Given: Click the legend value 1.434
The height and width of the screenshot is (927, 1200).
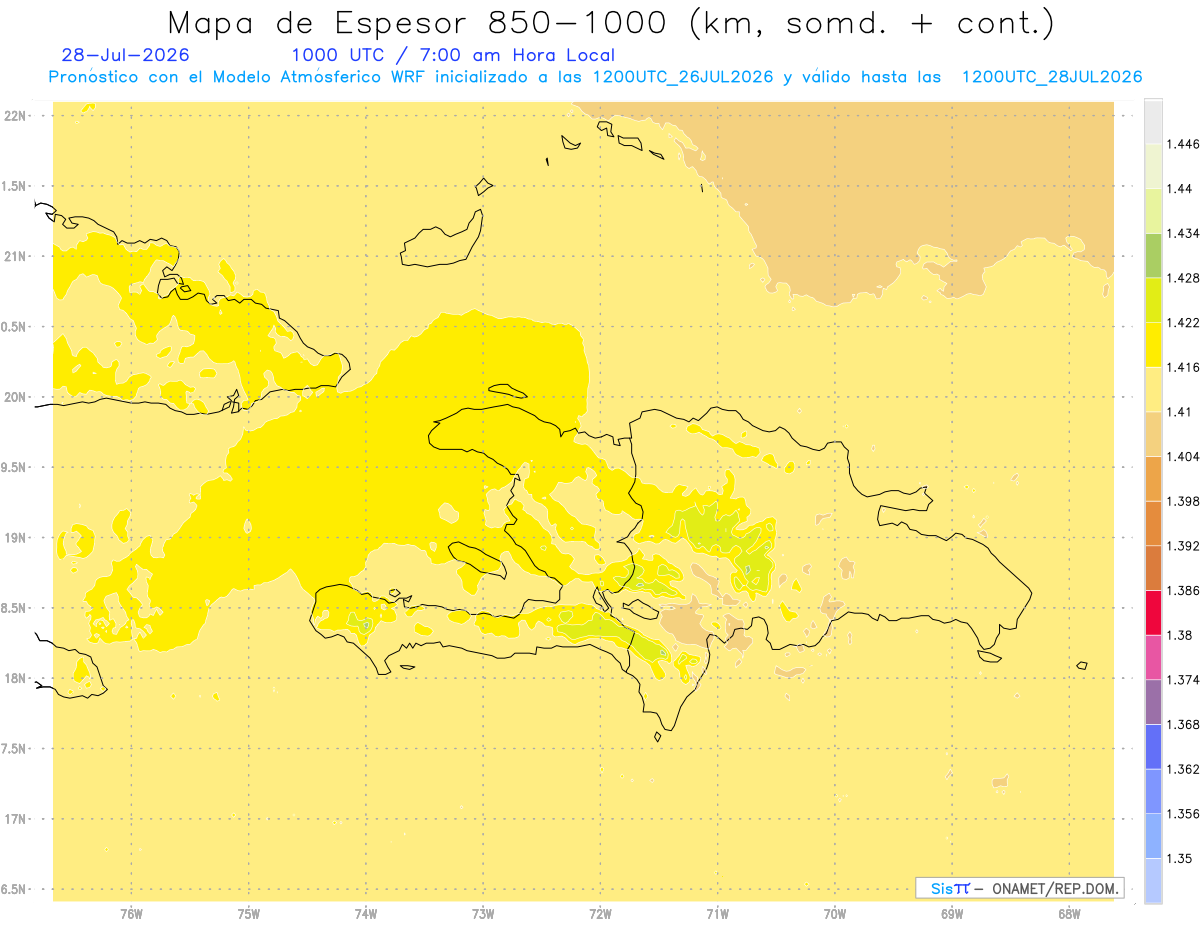Looking at the screenshot, I should point(1184,233).
